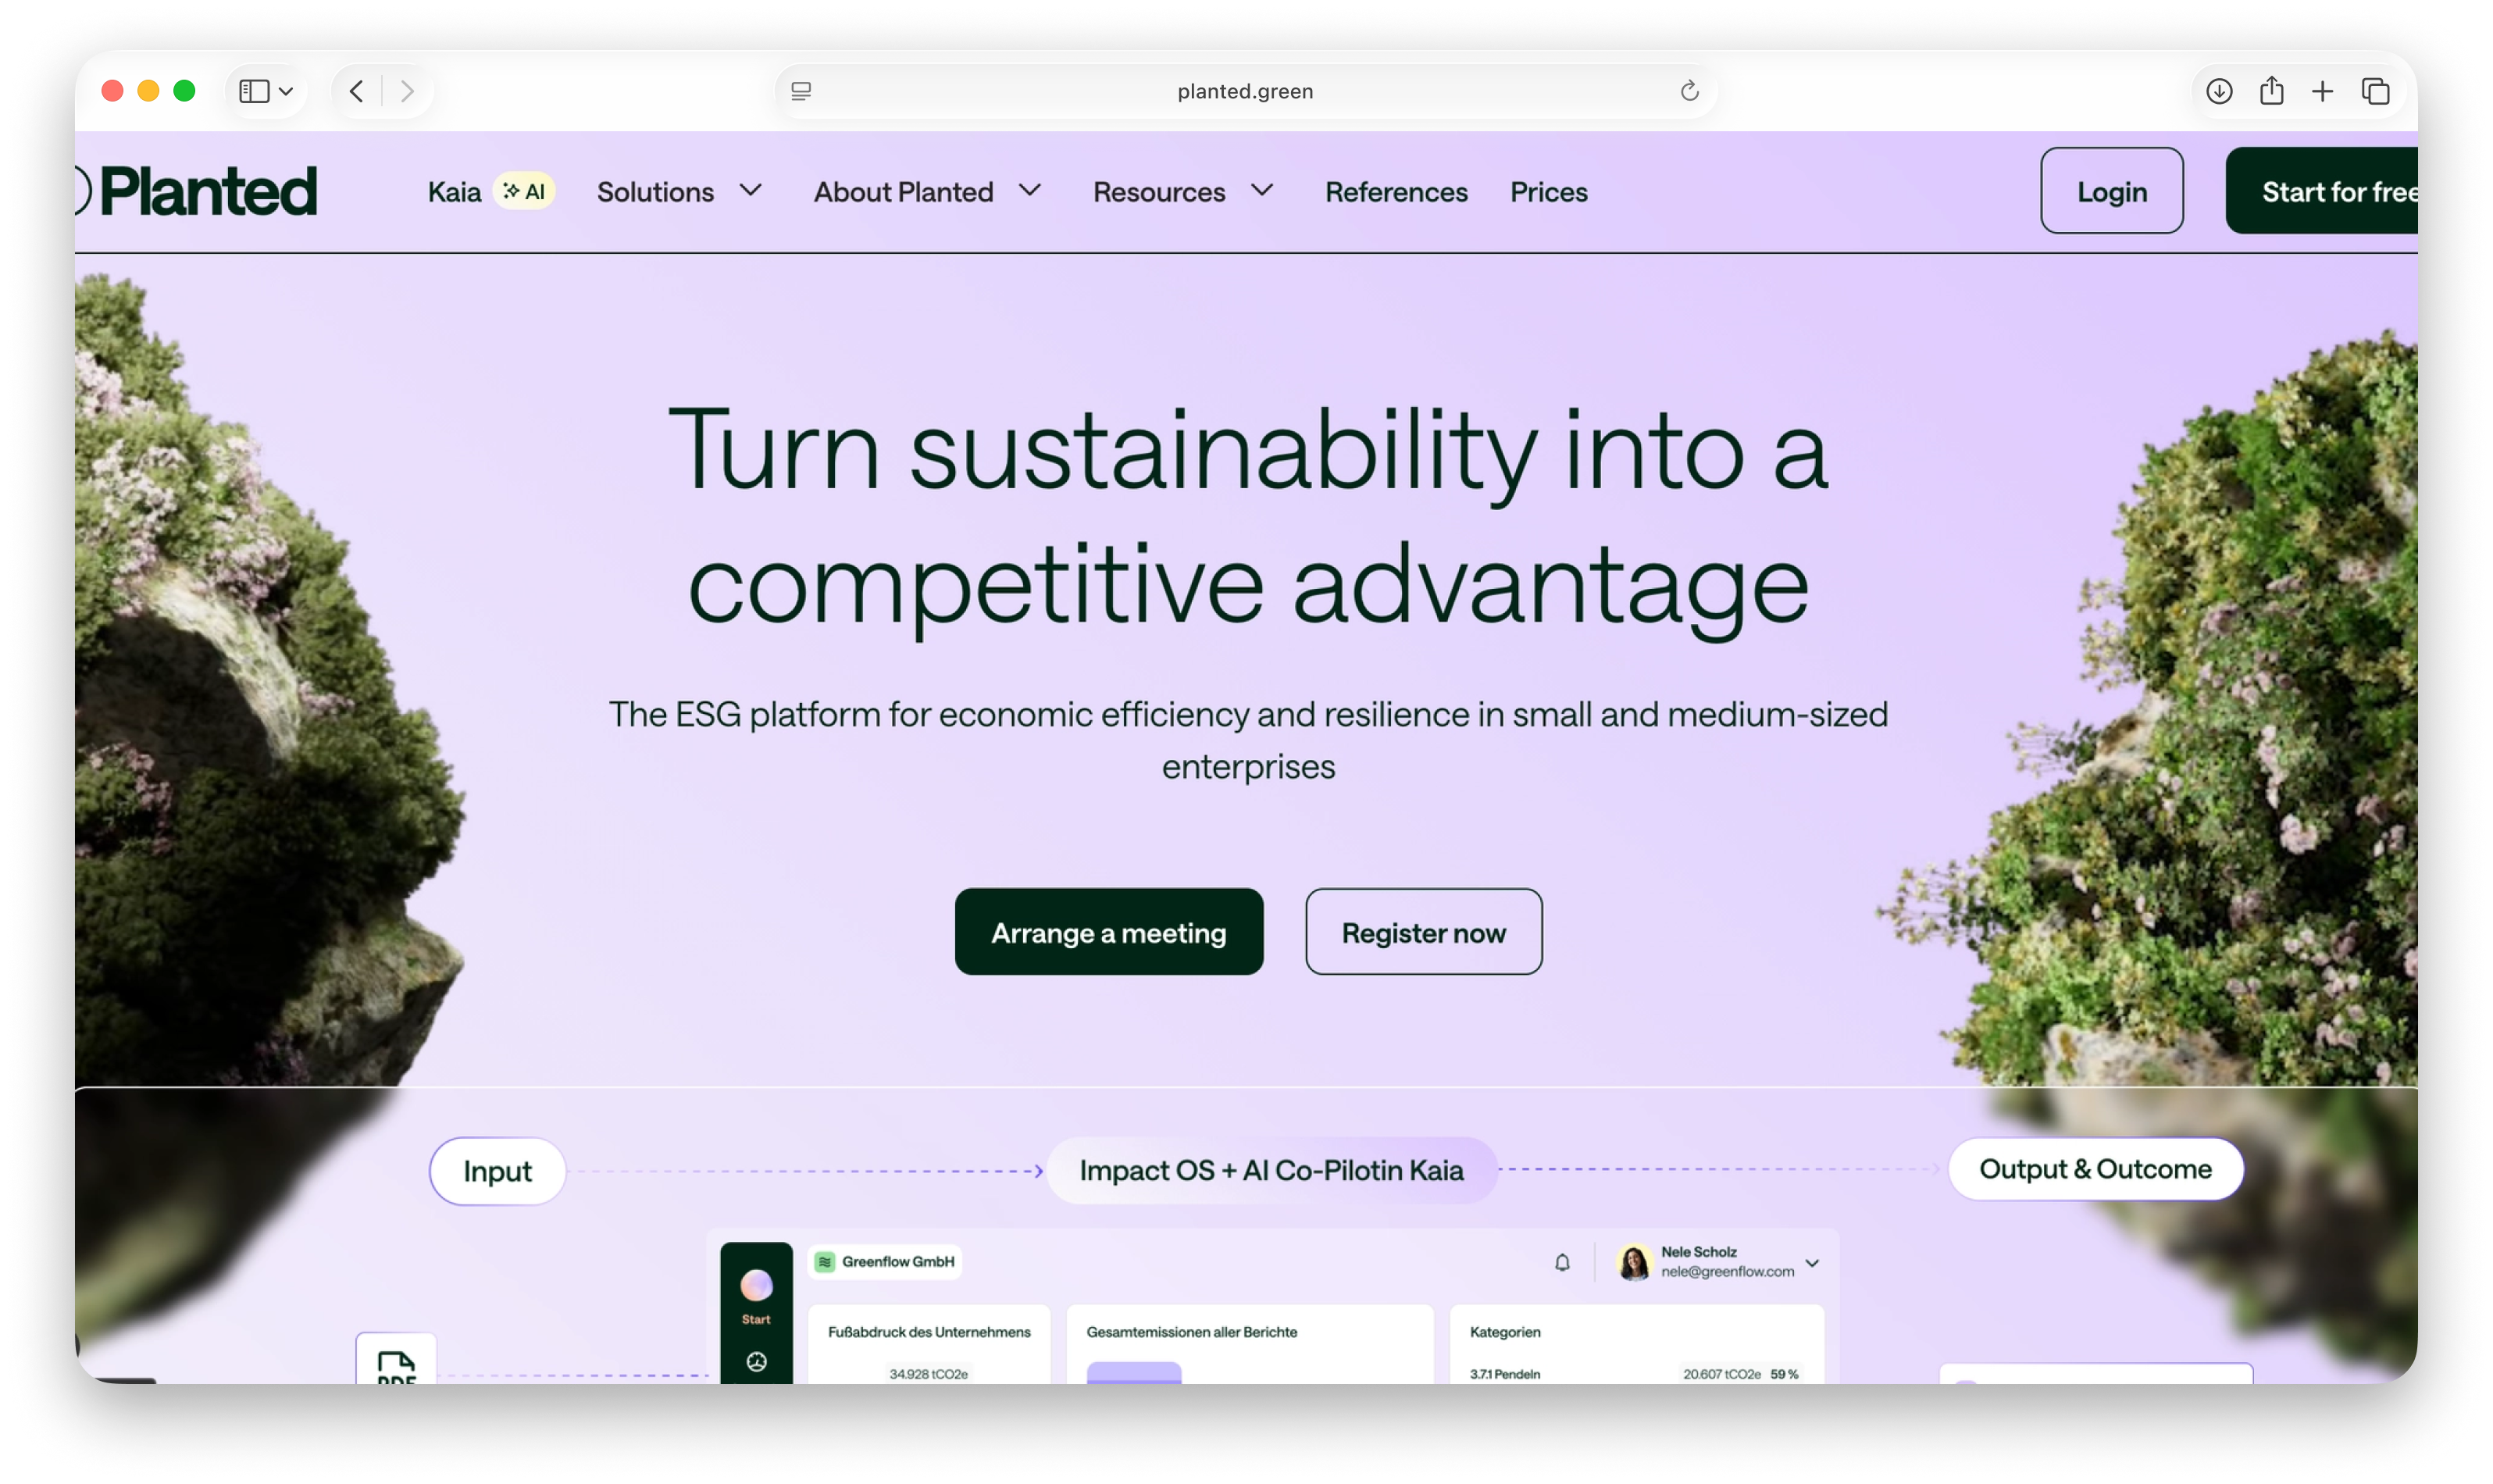Click the Fußabdruck des Unternehmens card title
The image size is (2493, 1484).
(x=929, y=1331)
